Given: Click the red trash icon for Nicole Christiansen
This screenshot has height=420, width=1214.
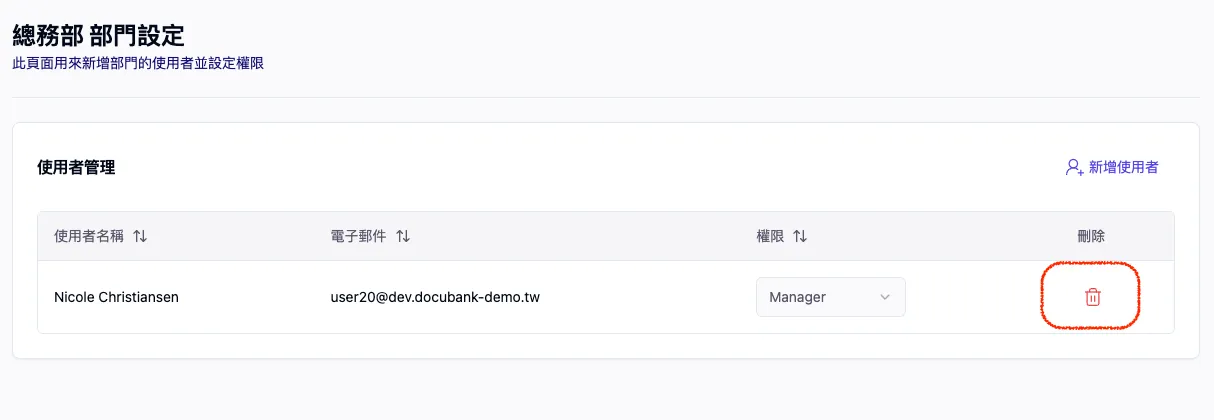Looking at the screenshot, I should [x=1092, y=297].
